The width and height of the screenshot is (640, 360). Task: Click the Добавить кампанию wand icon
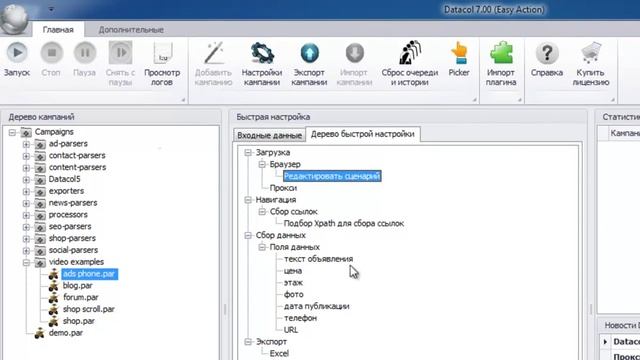click(213, 53)
